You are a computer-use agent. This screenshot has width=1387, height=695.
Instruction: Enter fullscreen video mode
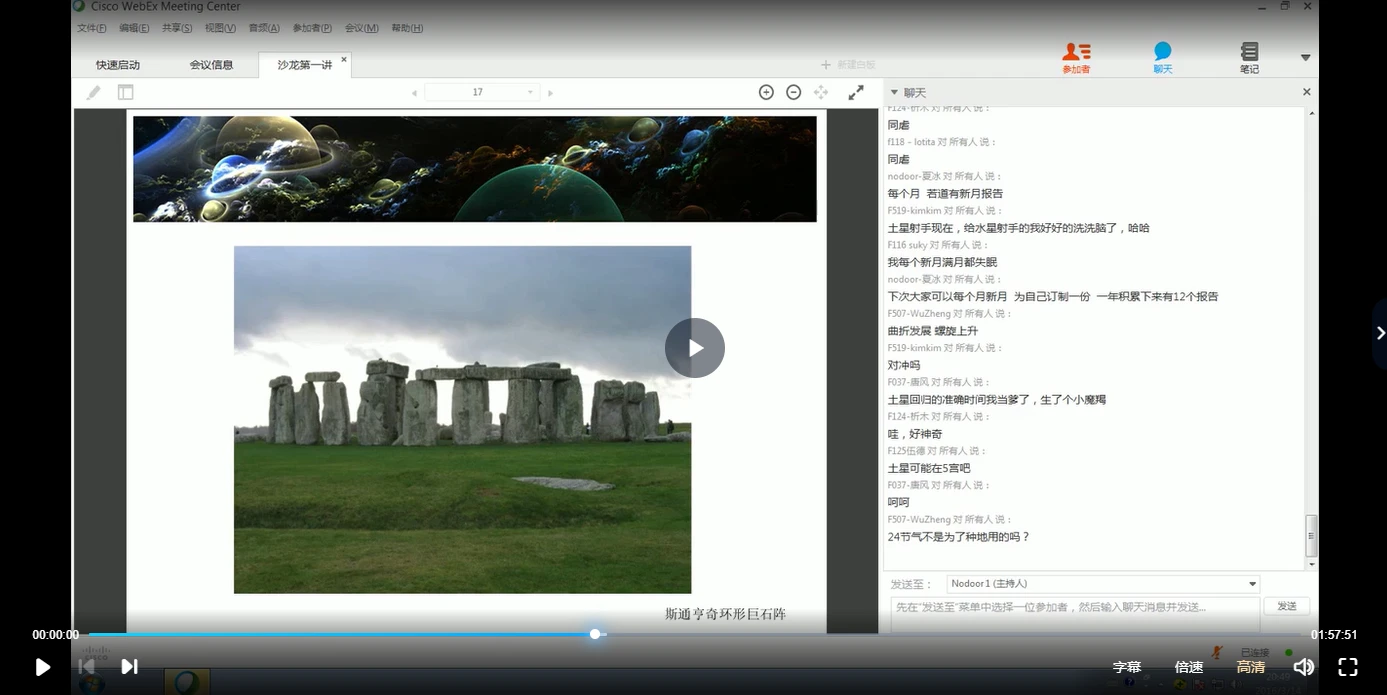1348,667
